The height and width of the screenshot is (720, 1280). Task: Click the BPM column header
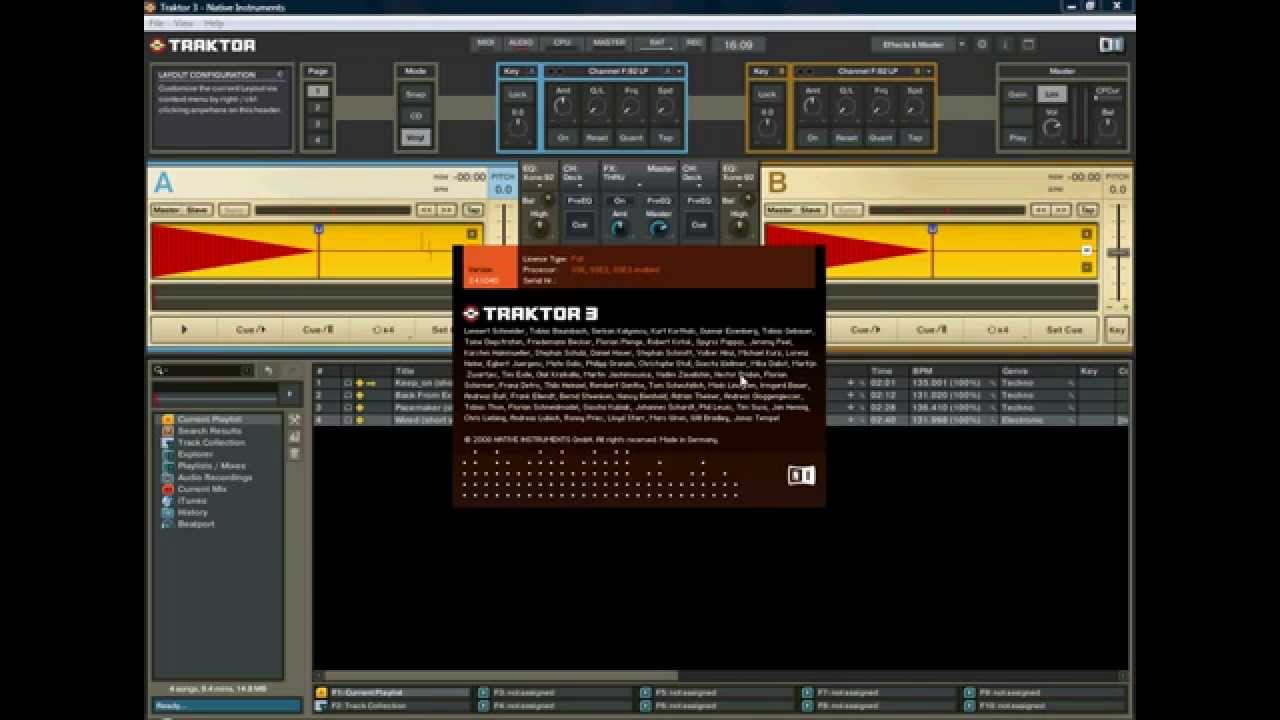click(953, 371)
